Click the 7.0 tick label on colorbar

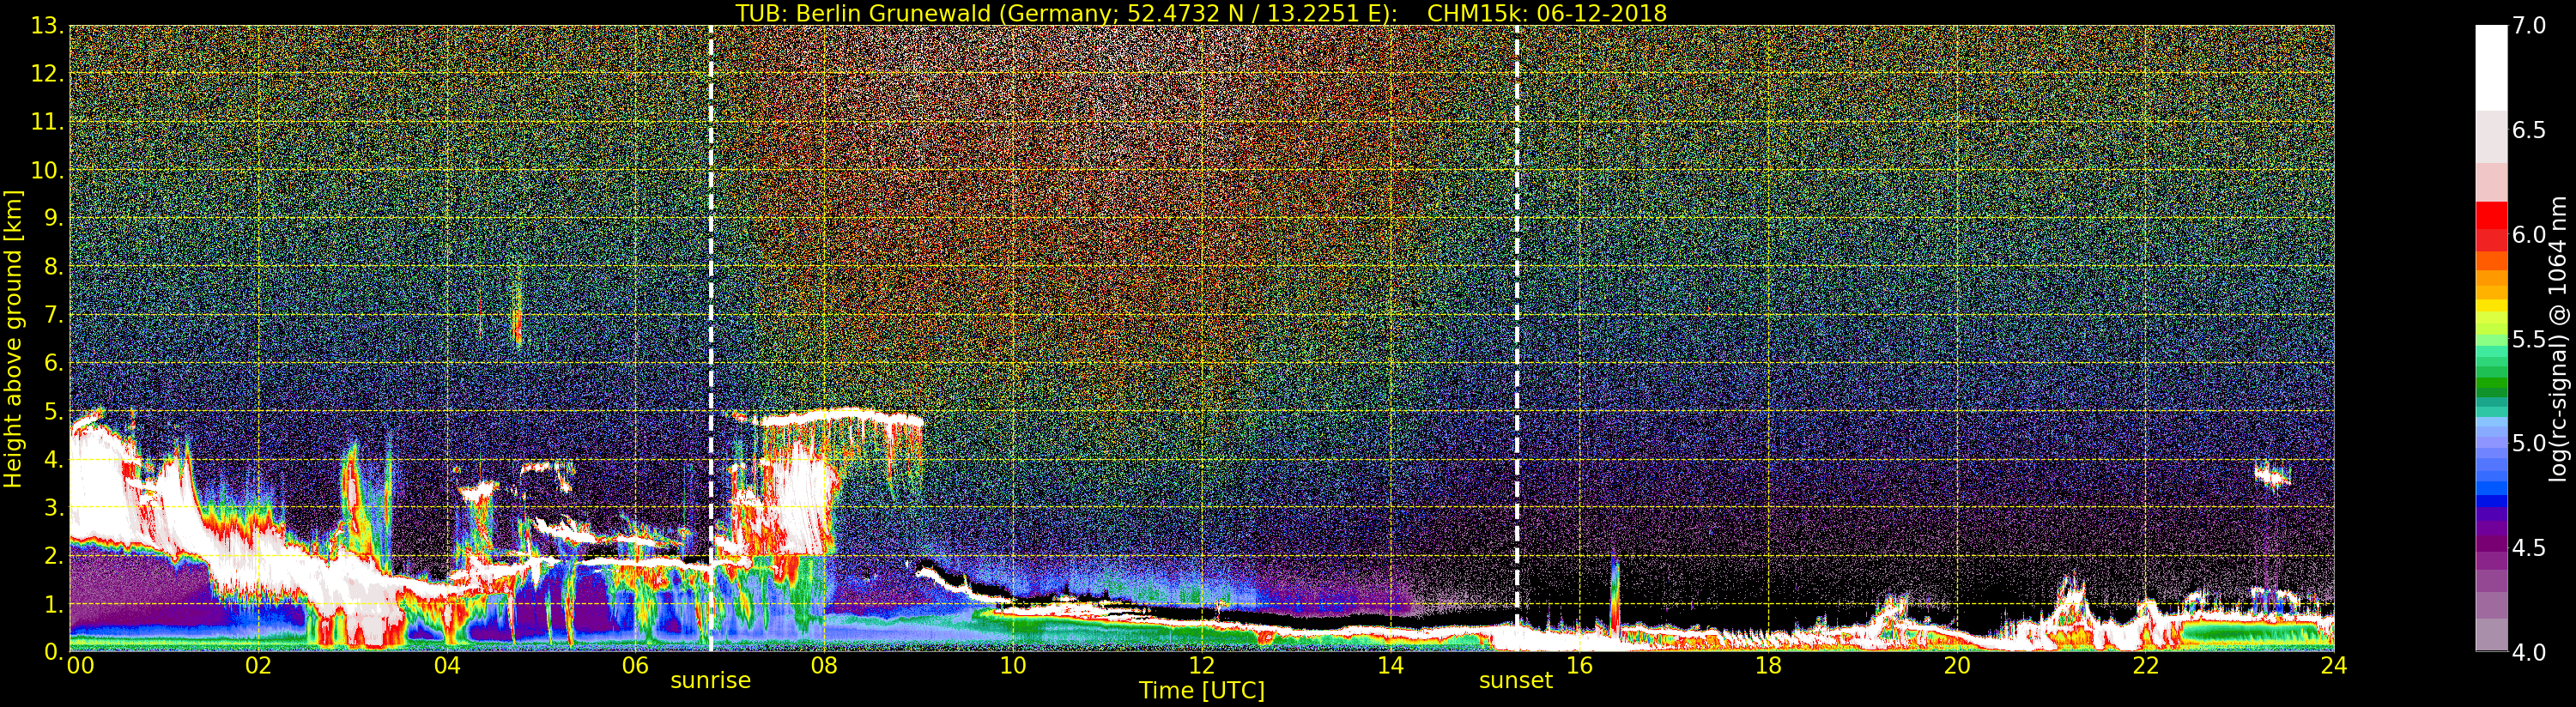coord(2530,26)
